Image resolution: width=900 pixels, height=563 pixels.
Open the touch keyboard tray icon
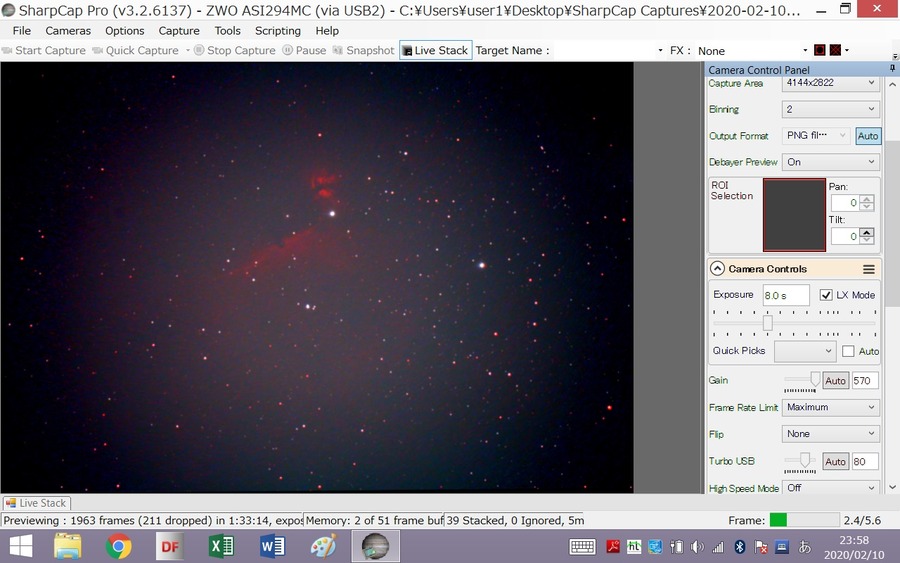[x=582, y=547]
